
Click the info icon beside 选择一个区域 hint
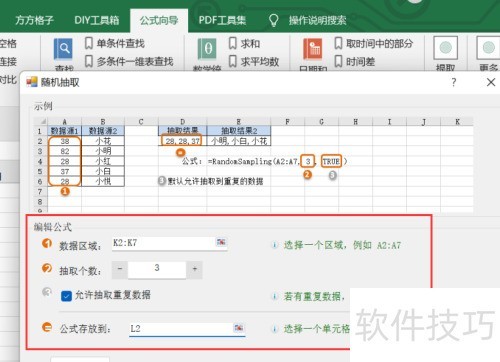(274, 246)
